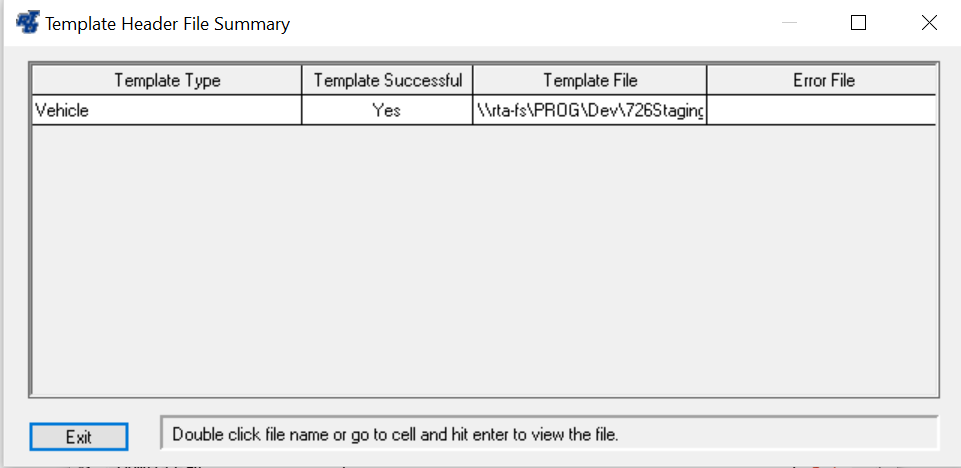Image resolution: width=961 pixels, height=468 pixels.
Task: Click divider between Template Type and Template Successful headers
Action: (302, 80)
